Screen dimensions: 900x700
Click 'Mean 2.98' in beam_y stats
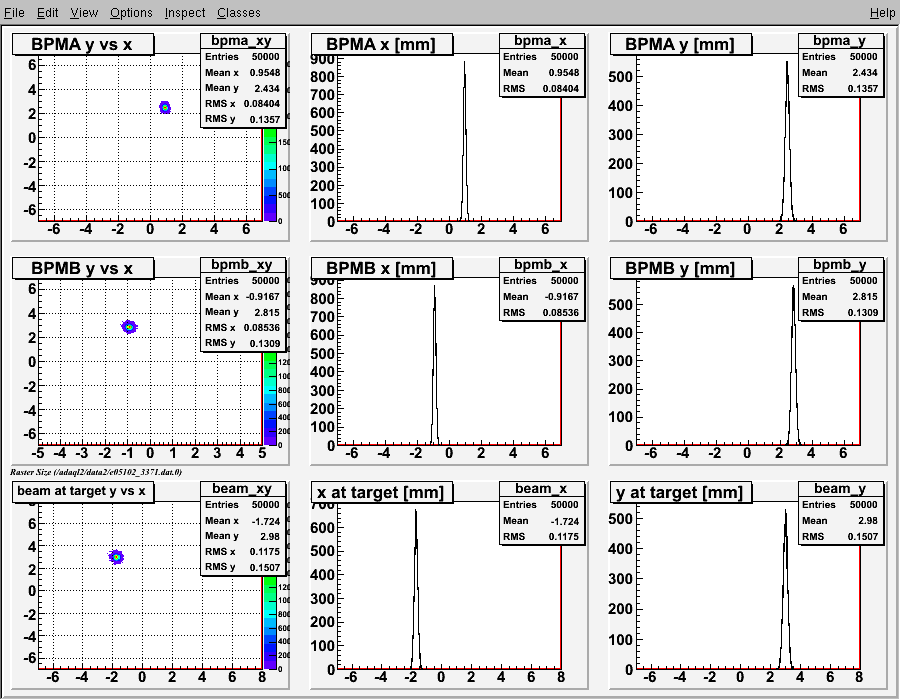click(x=840, y=520)
